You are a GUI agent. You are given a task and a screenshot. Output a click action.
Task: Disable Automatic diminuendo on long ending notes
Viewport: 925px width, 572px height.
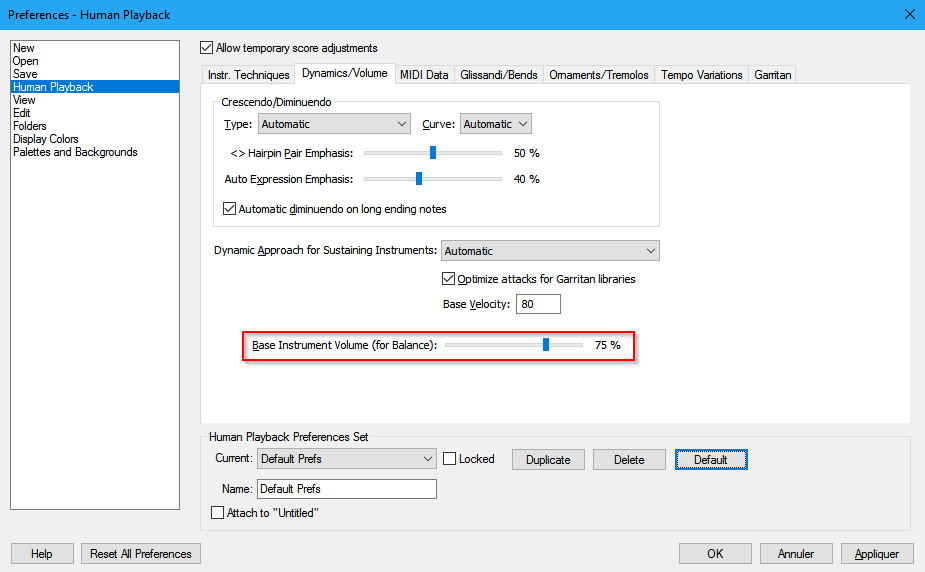point(231,209)
